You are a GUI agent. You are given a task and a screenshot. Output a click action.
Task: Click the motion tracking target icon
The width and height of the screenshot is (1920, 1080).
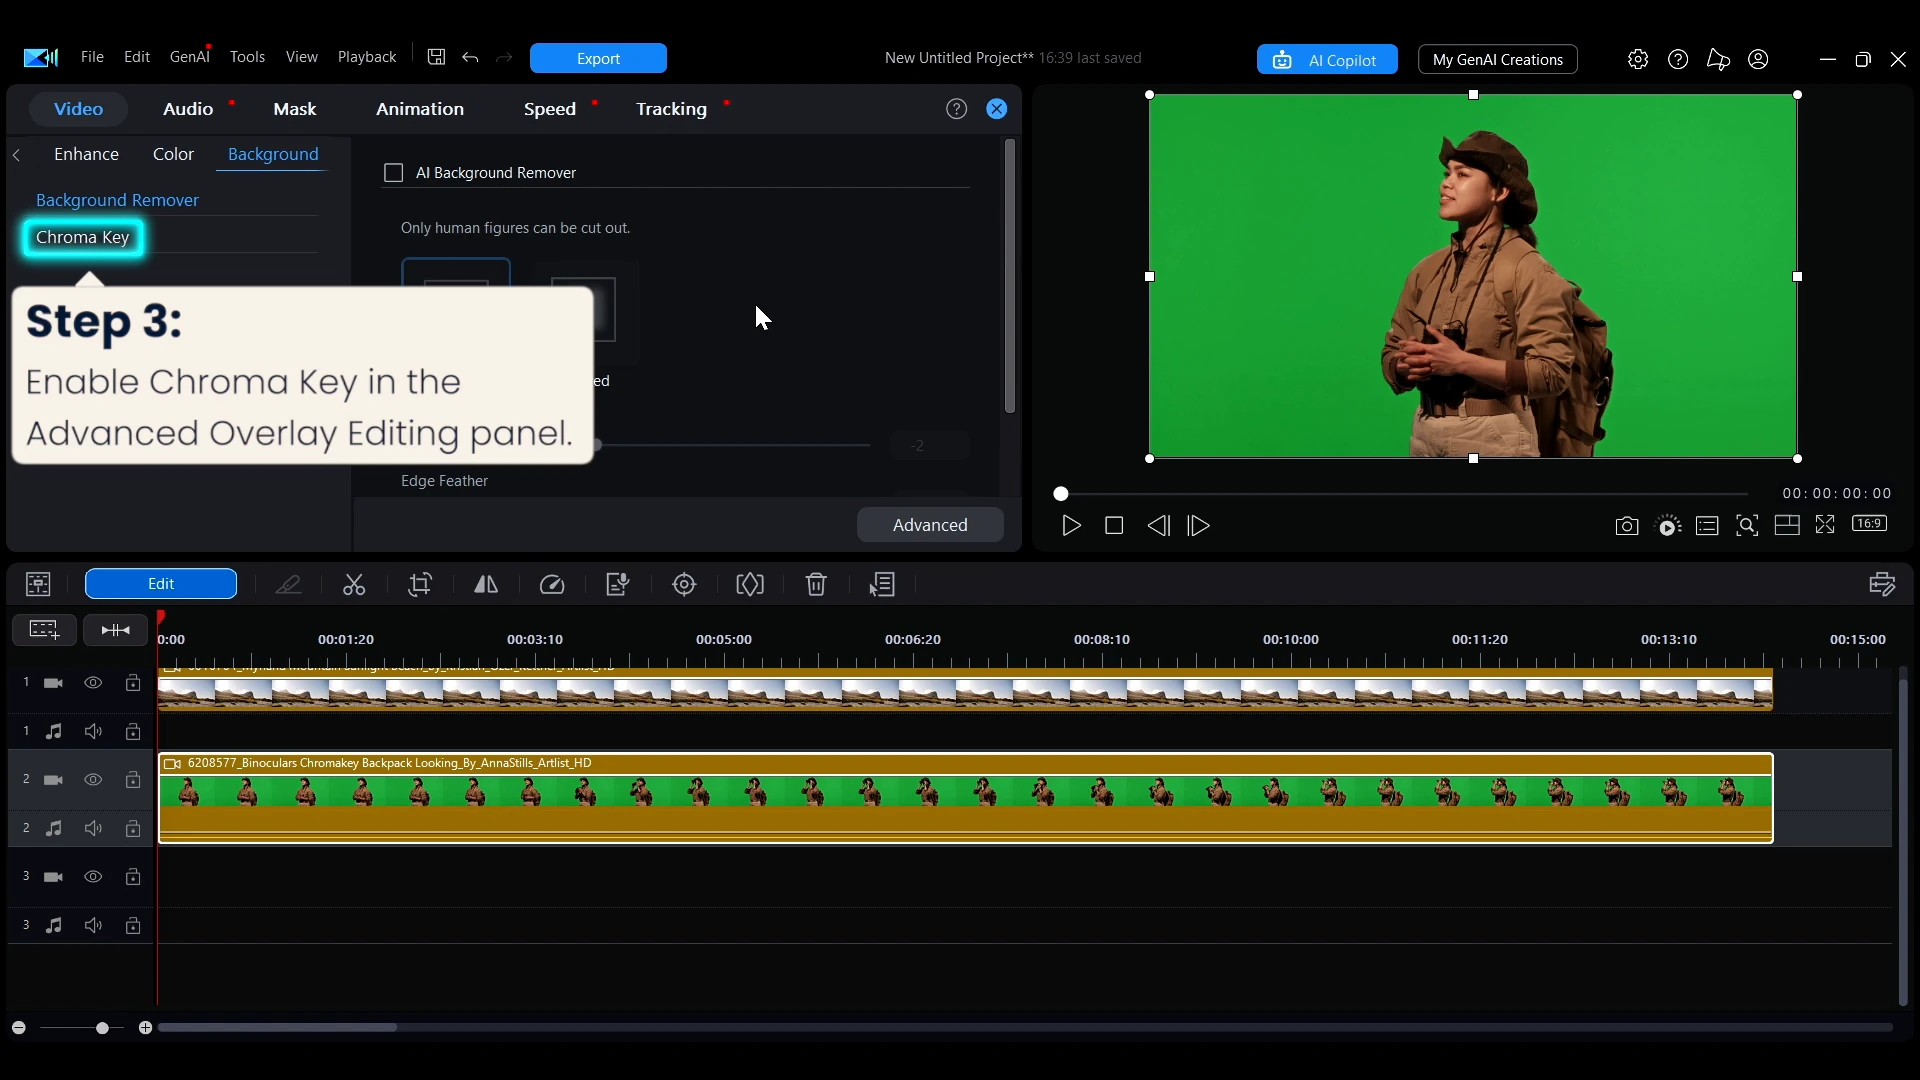point(684,585)
